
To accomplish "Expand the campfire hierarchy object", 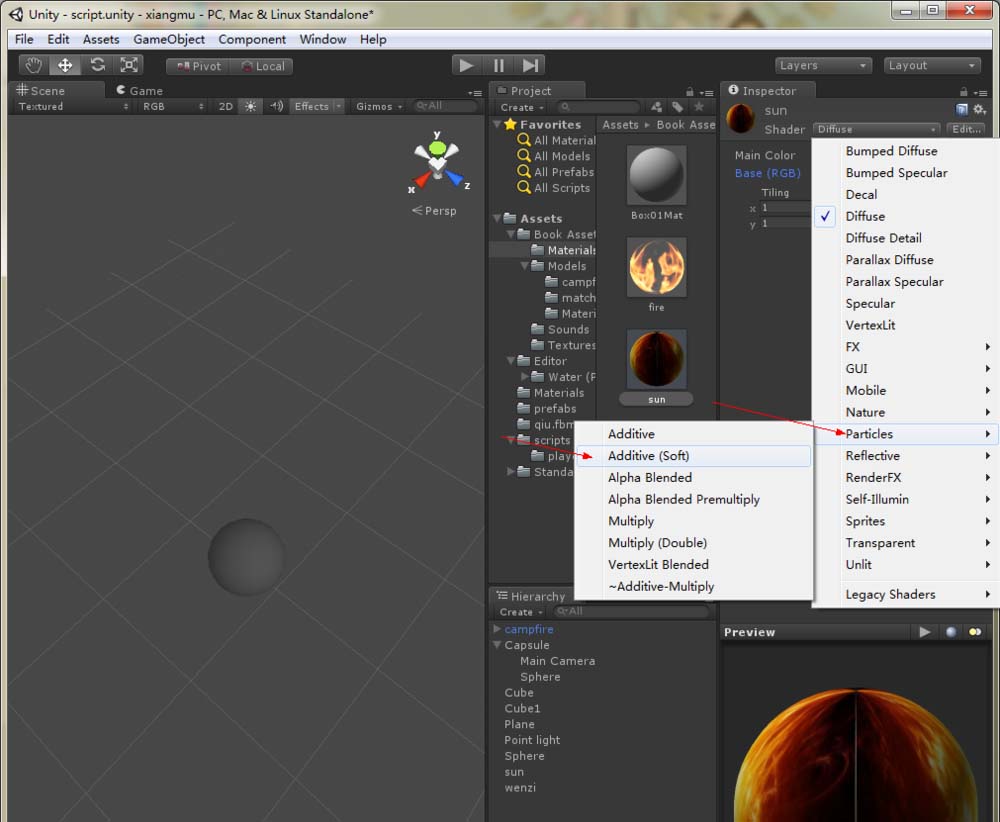I will pos(497,629).
